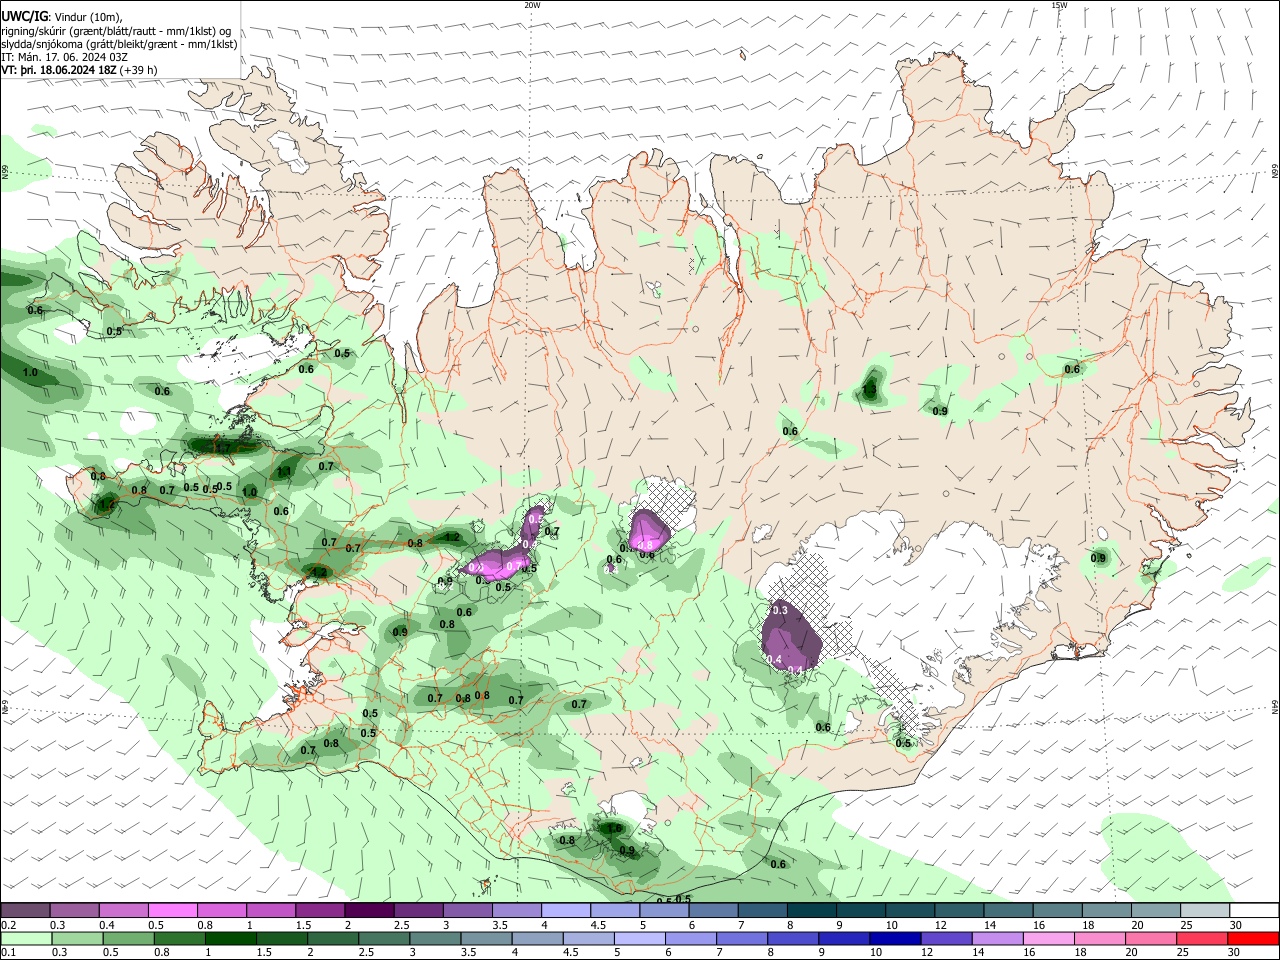Select the bright pink 0.5–0.8 snow swatch
Image resolution: width=1280 pixels, height=960 pixels.
point(172,911)
